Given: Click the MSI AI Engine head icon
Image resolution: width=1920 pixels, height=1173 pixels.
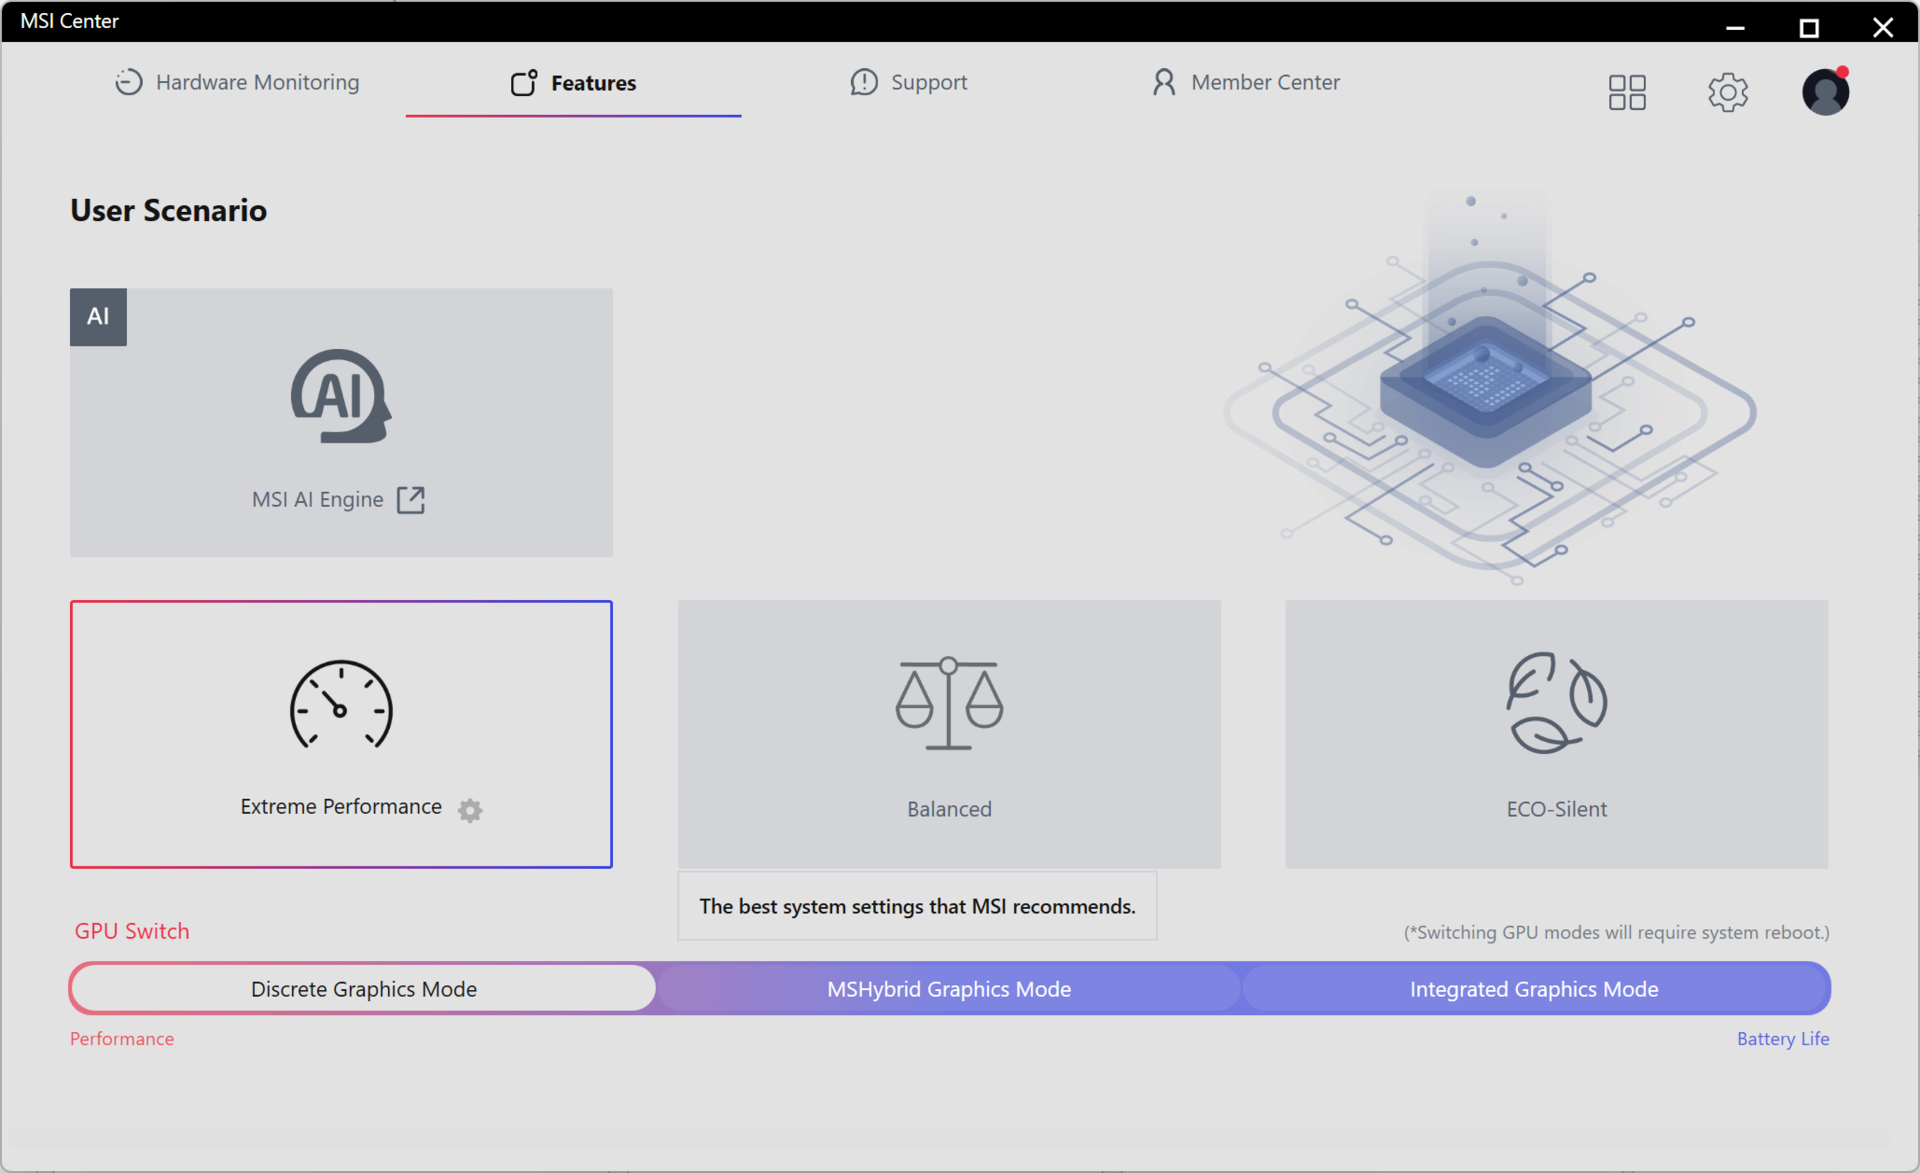Looking at the screenshot, I should [x=340, y=396].
